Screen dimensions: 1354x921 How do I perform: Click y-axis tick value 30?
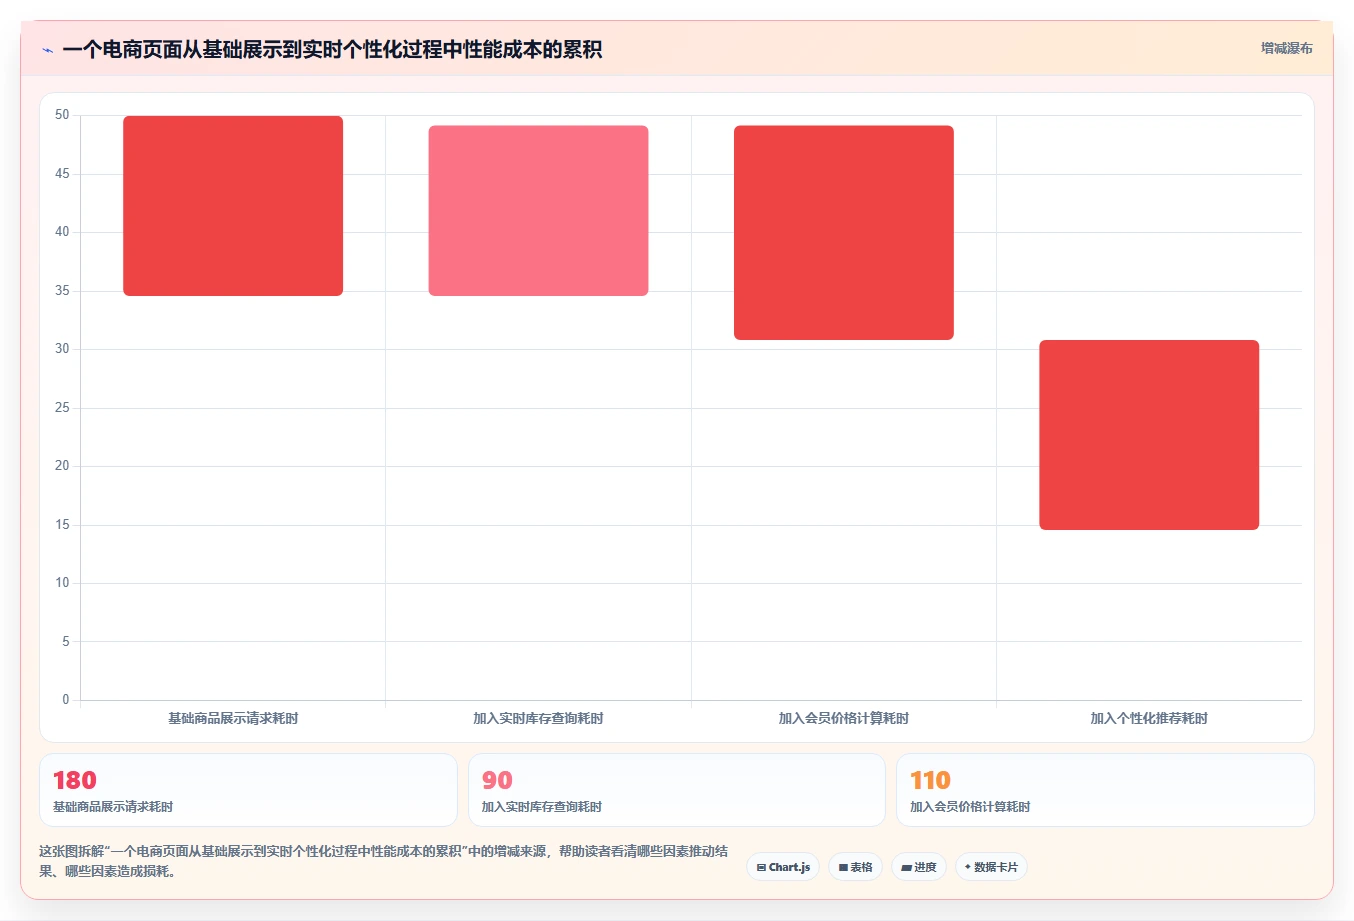tap(62, 349)
